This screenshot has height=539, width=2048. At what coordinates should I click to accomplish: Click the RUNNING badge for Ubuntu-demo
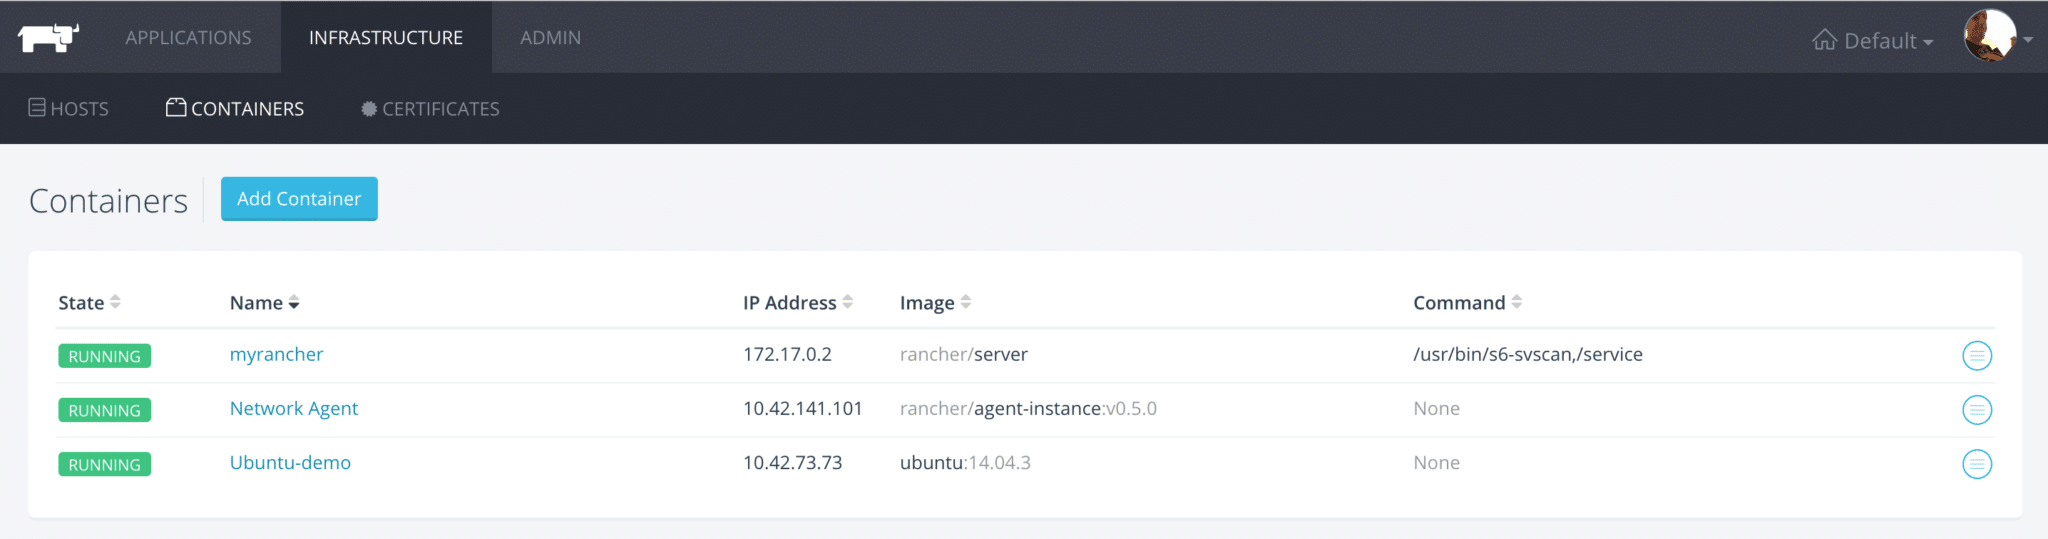[x=104, y=464]
